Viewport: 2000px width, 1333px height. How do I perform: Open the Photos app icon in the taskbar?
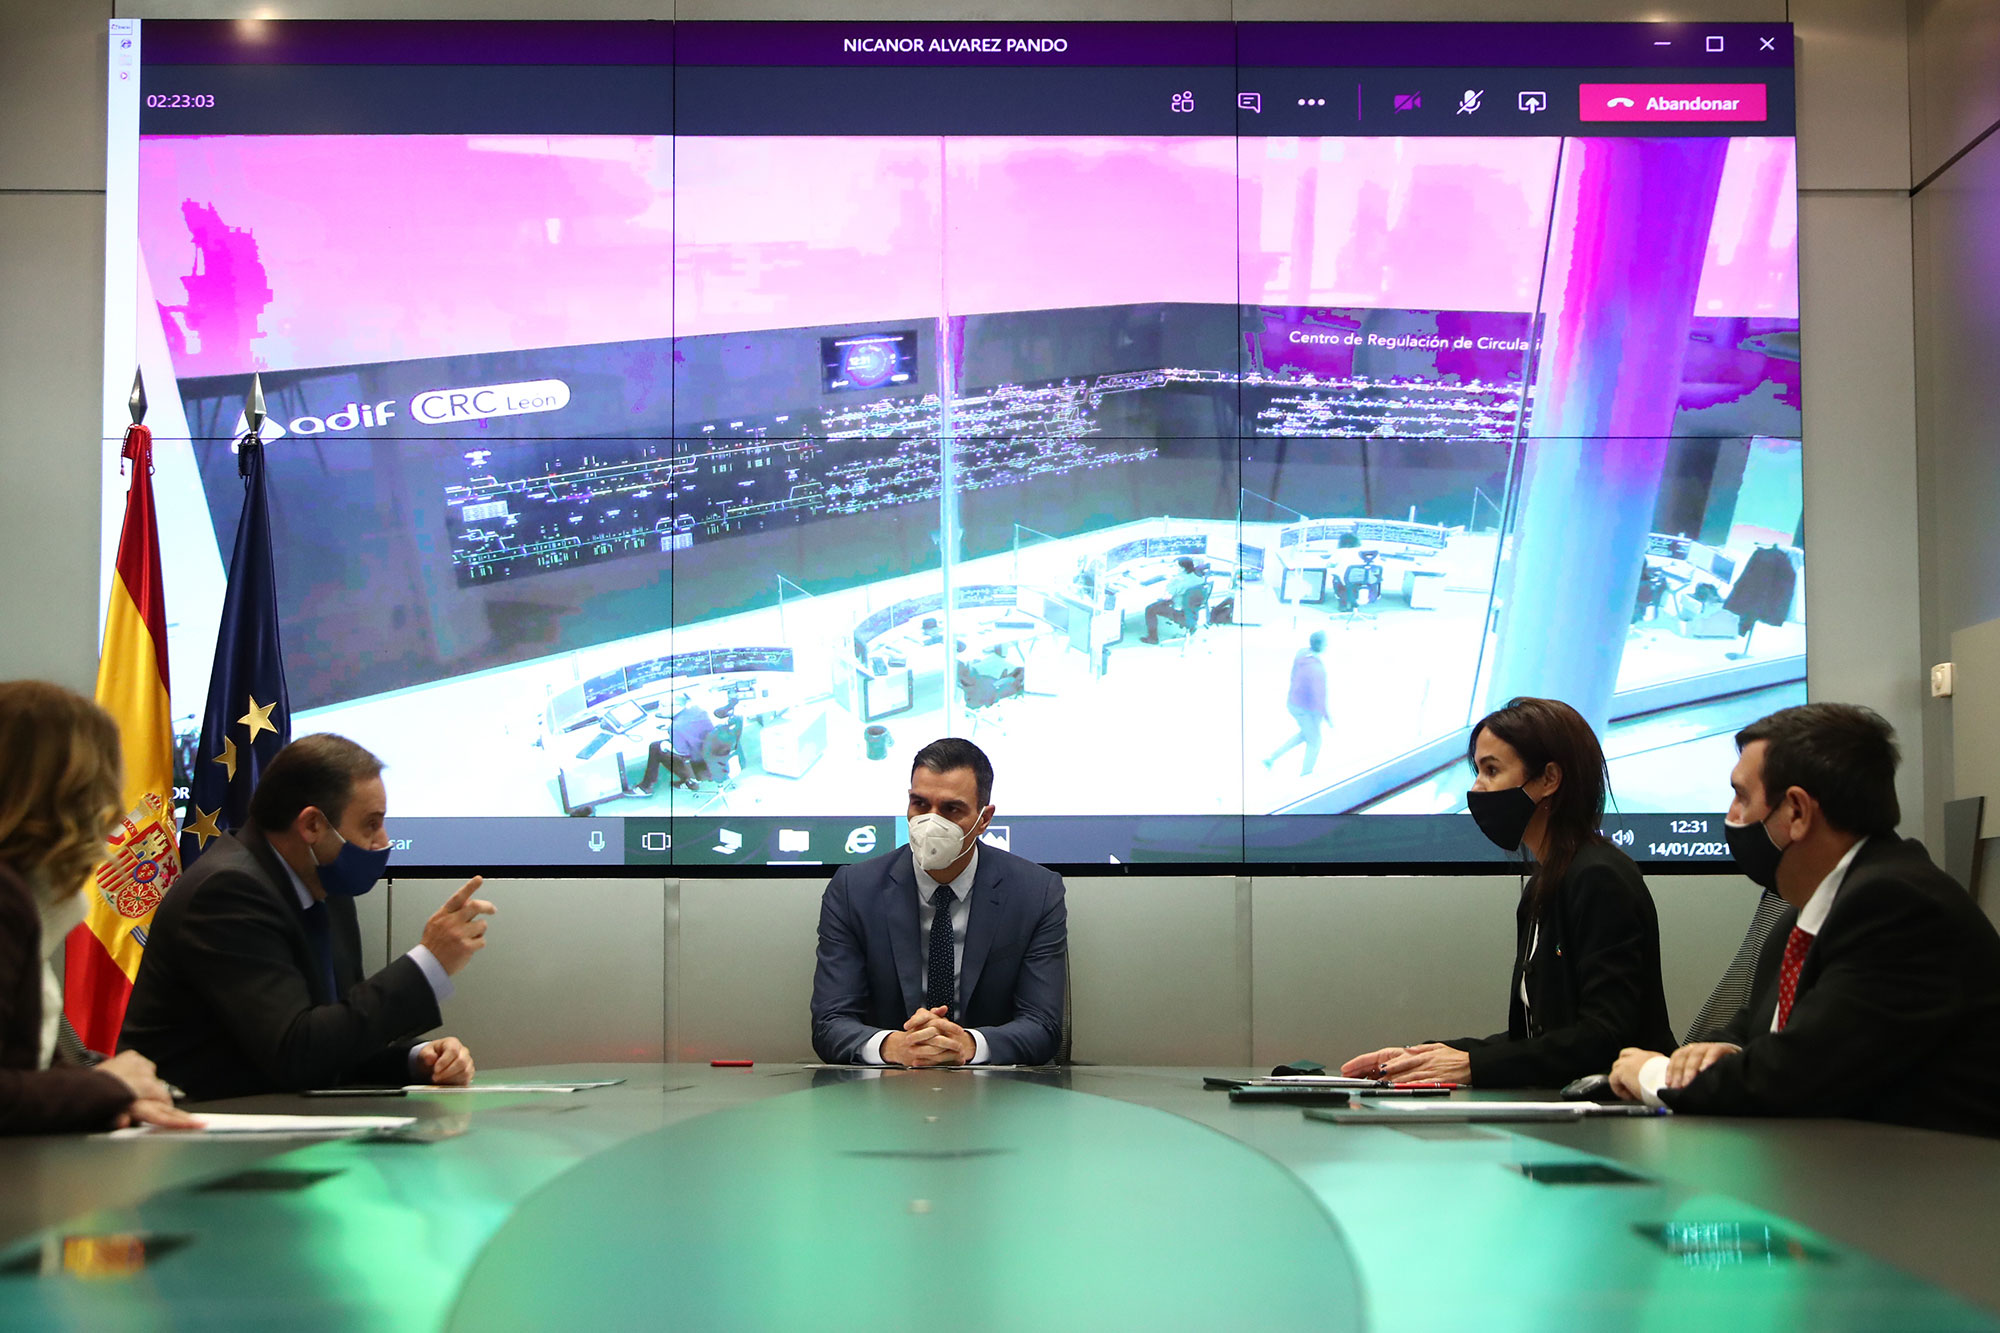(994, 838)
